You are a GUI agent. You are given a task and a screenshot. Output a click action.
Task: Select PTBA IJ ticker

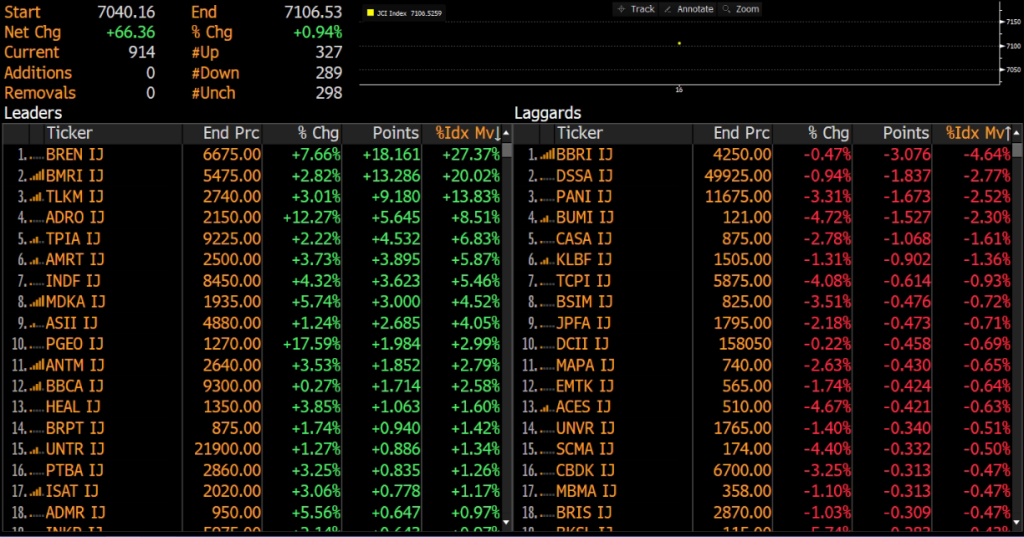74,470
